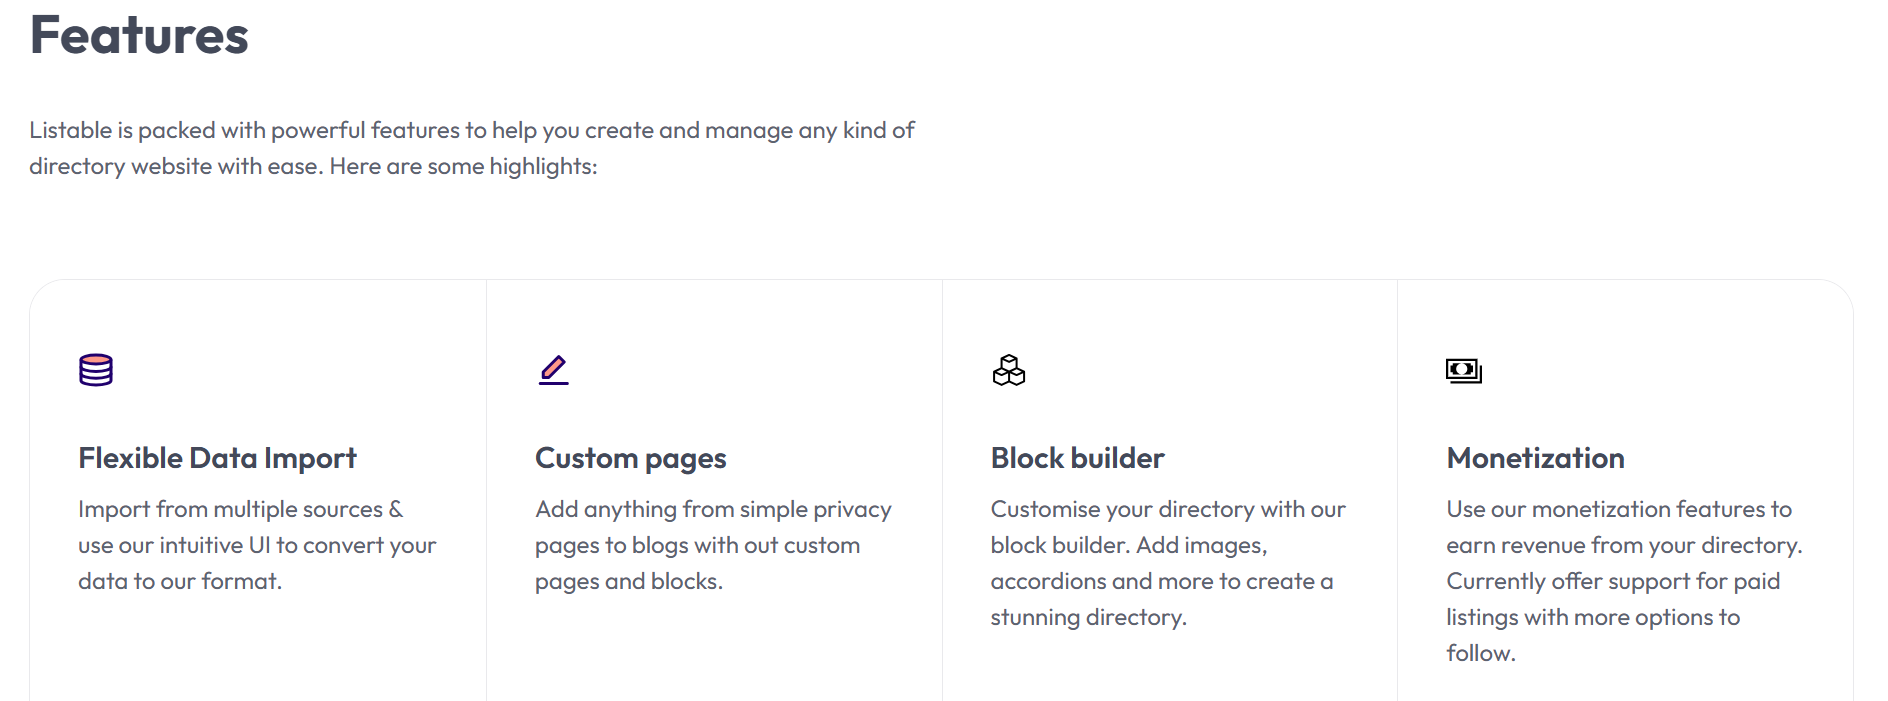Click the Features page heading
The width and height of the screenshot is (1888, 701).
point(139,36)
